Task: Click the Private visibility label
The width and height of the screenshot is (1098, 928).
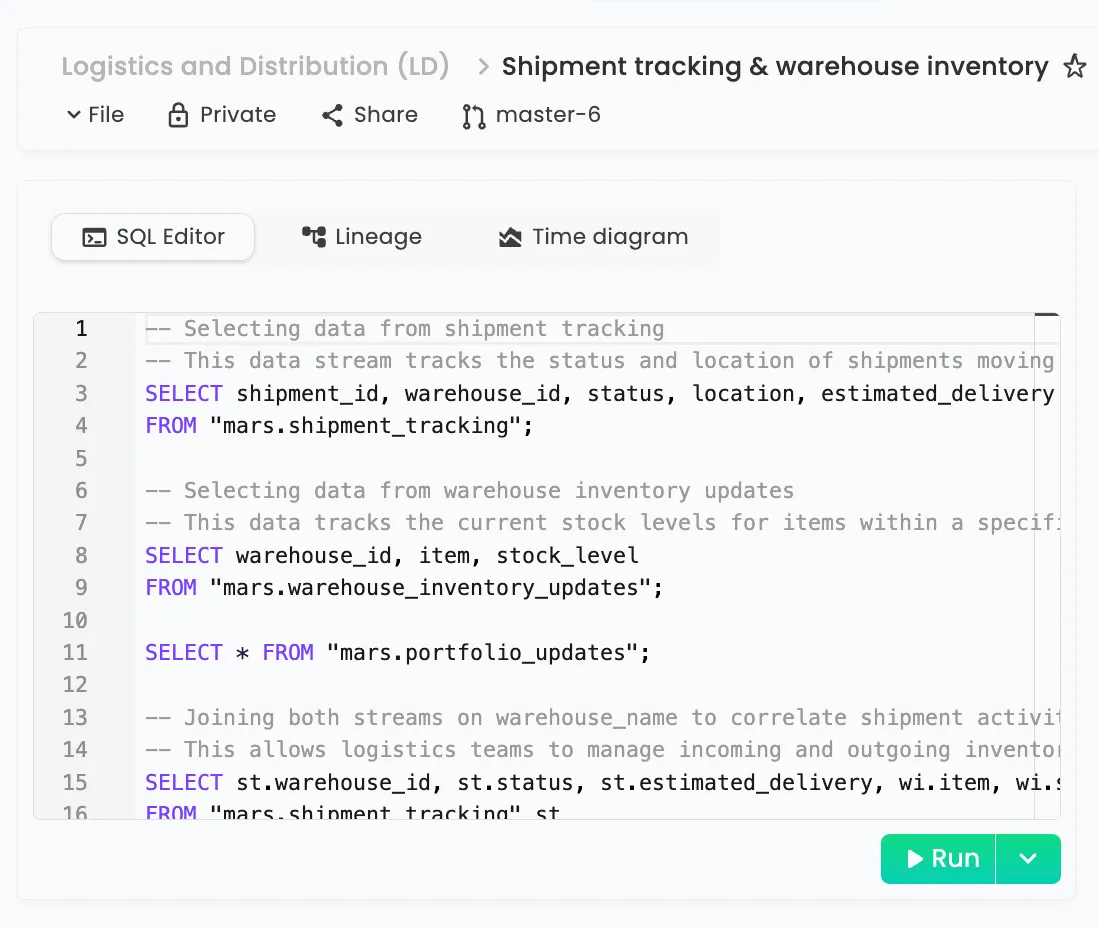Action: tap(238, 115)
